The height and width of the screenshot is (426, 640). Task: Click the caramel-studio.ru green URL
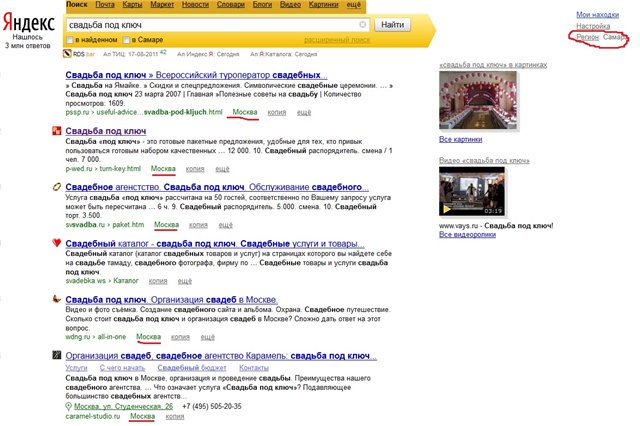[x=93, y=416]
